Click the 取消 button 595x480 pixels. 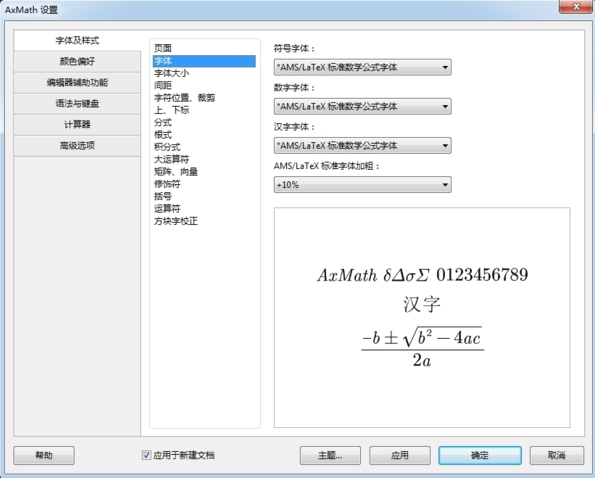(557, 455)
